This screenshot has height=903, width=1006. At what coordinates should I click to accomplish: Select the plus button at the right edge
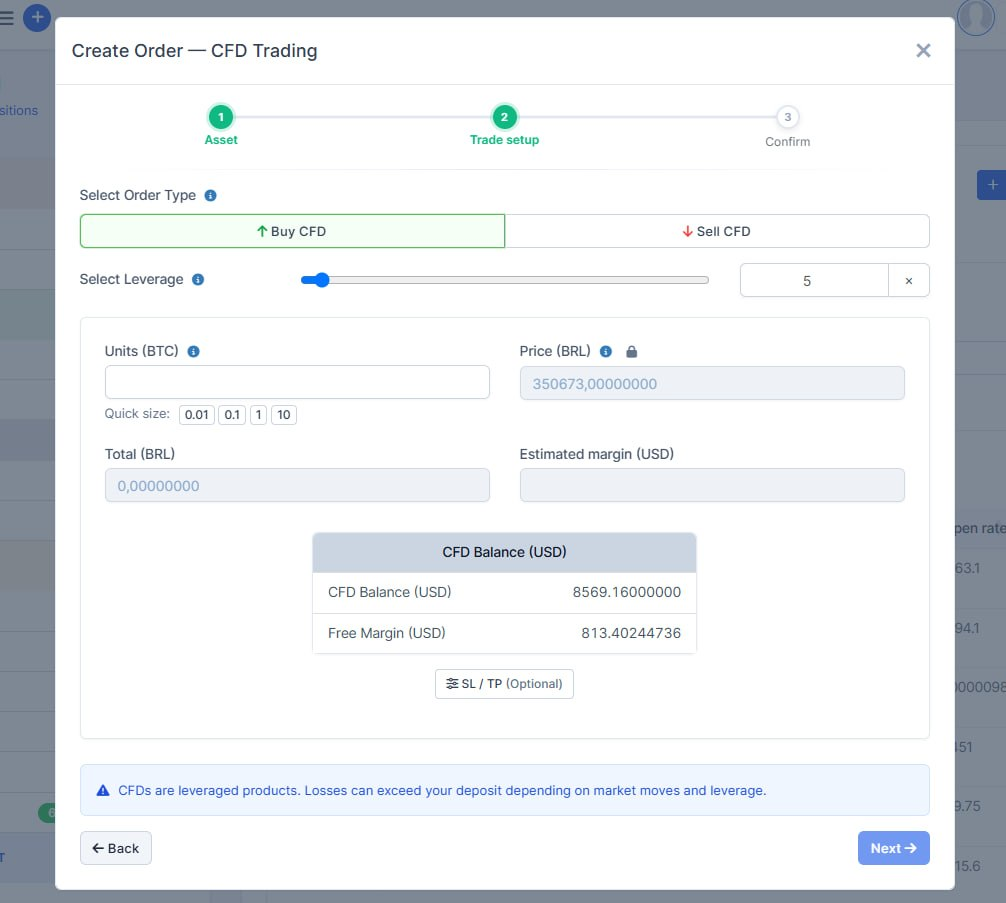point(992,185)
